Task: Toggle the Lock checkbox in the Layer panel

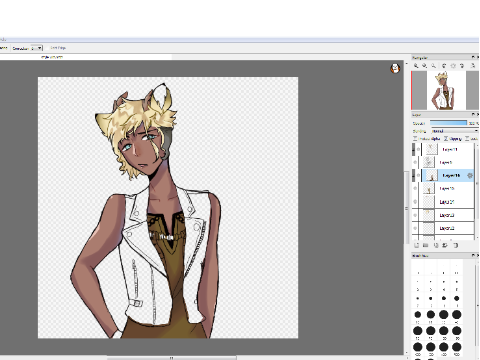Action: coord(467,139)
